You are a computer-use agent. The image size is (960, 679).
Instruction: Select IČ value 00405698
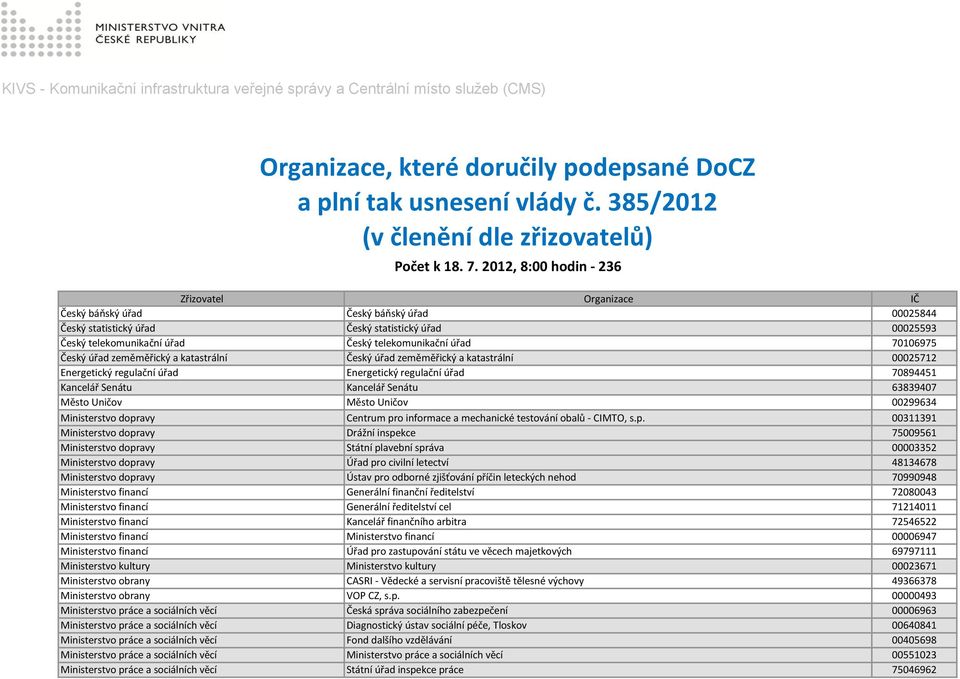coord(914,640)
